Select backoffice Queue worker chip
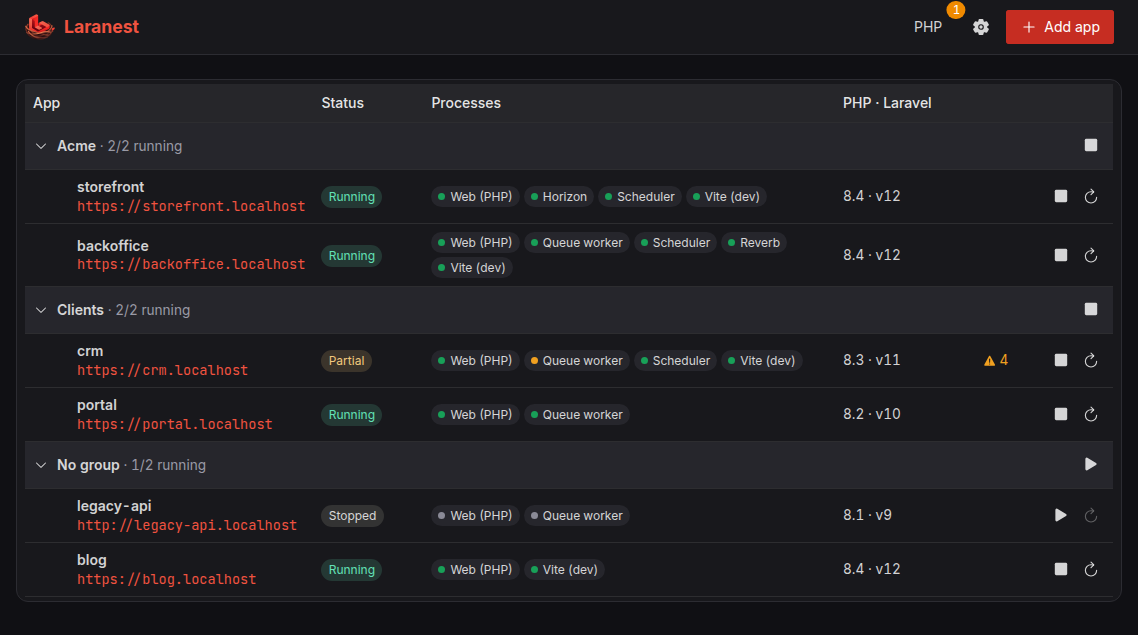The image size is (1138, 635). [x=577, y=242]
